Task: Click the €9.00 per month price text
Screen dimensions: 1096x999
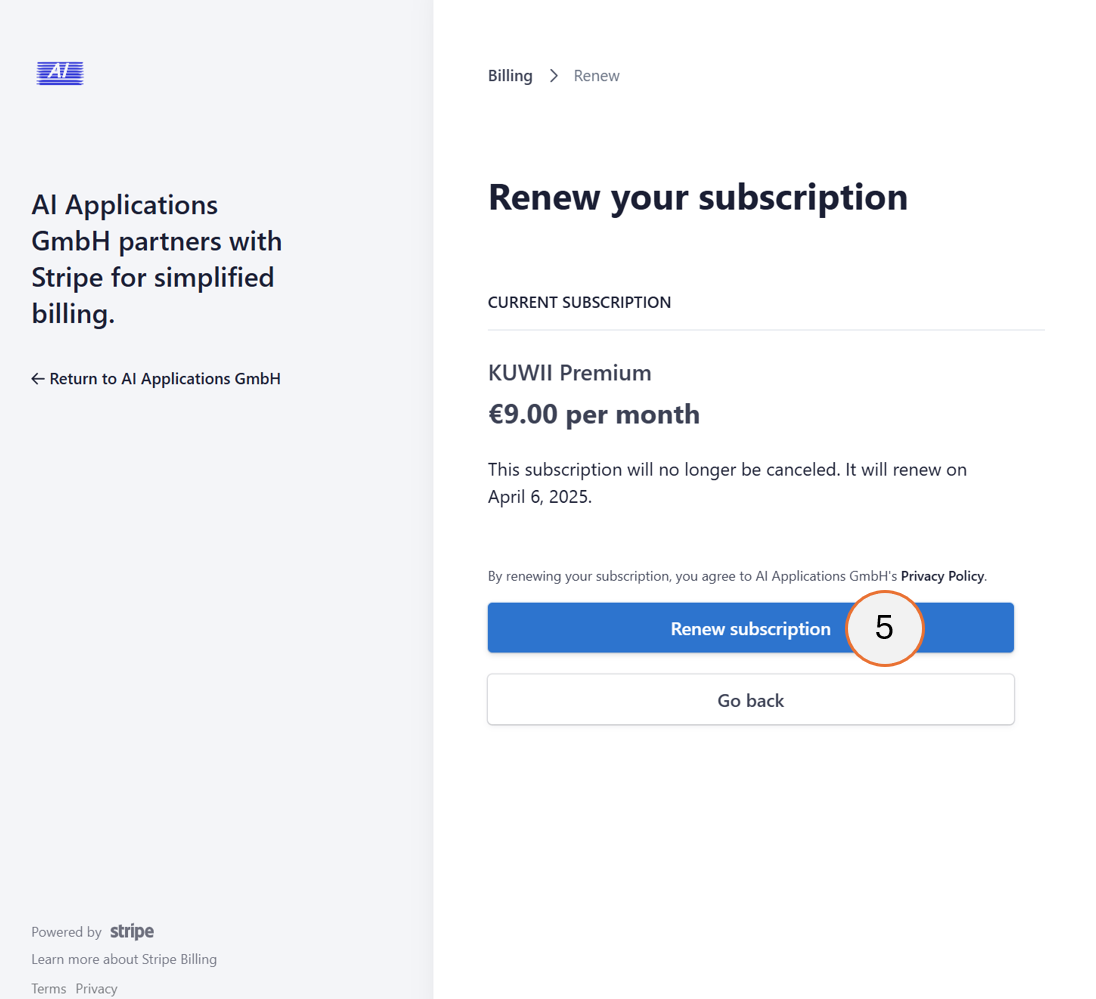Action: coord(594,413)
